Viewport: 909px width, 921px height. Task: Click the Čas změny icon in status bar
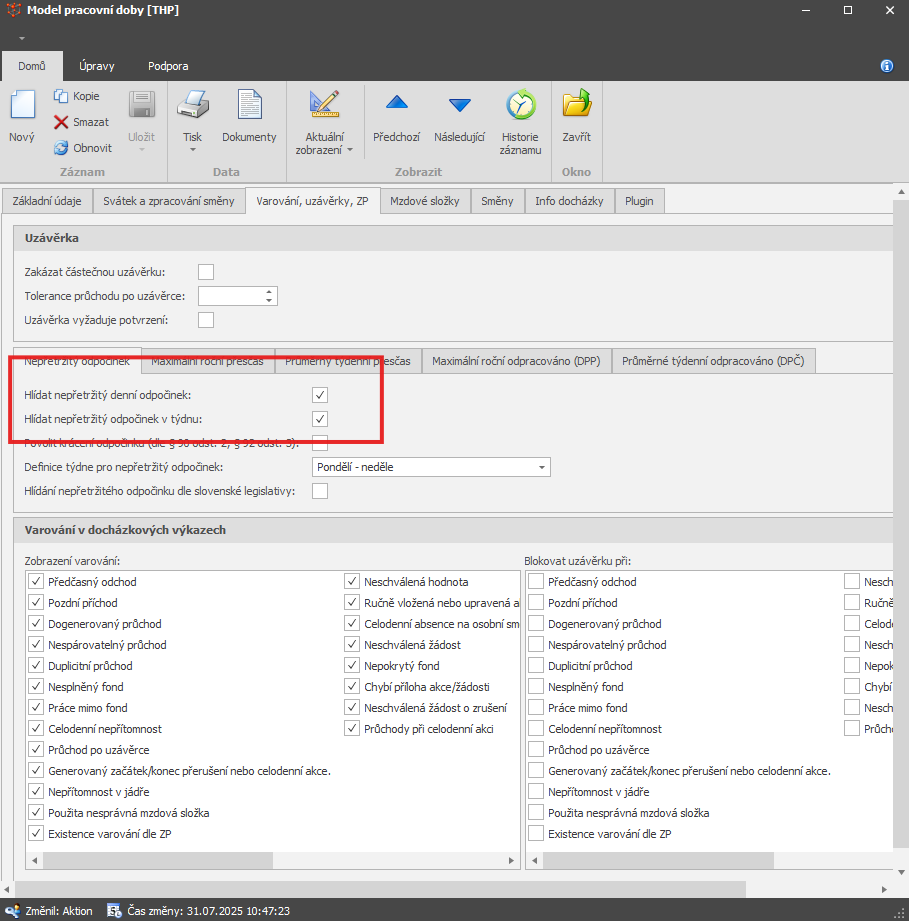point(114,911)
